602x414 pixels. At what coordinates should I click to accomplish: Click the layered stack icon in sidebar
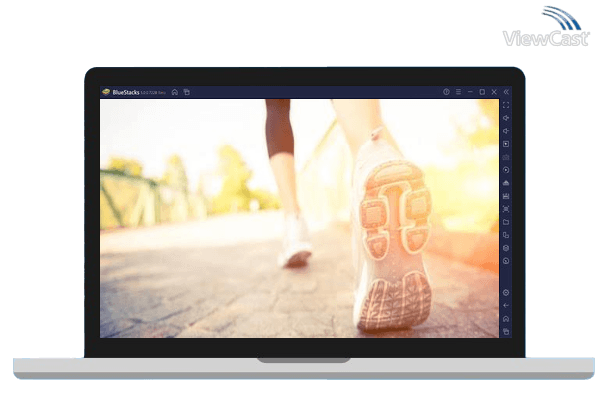pos(506,248)
